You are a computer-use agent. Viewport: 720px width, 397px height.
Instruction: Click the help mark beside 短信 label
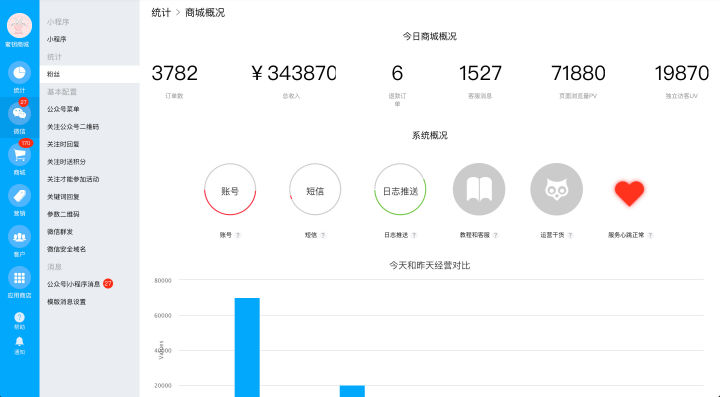[x=323, y=235]
